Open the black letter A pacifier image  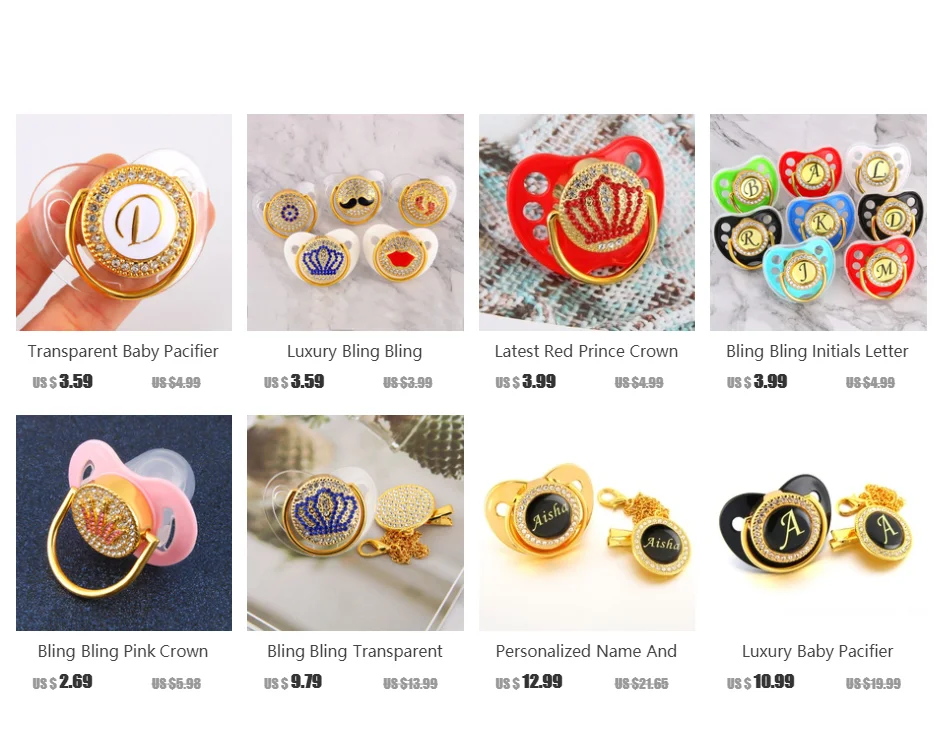click(819, 523)
